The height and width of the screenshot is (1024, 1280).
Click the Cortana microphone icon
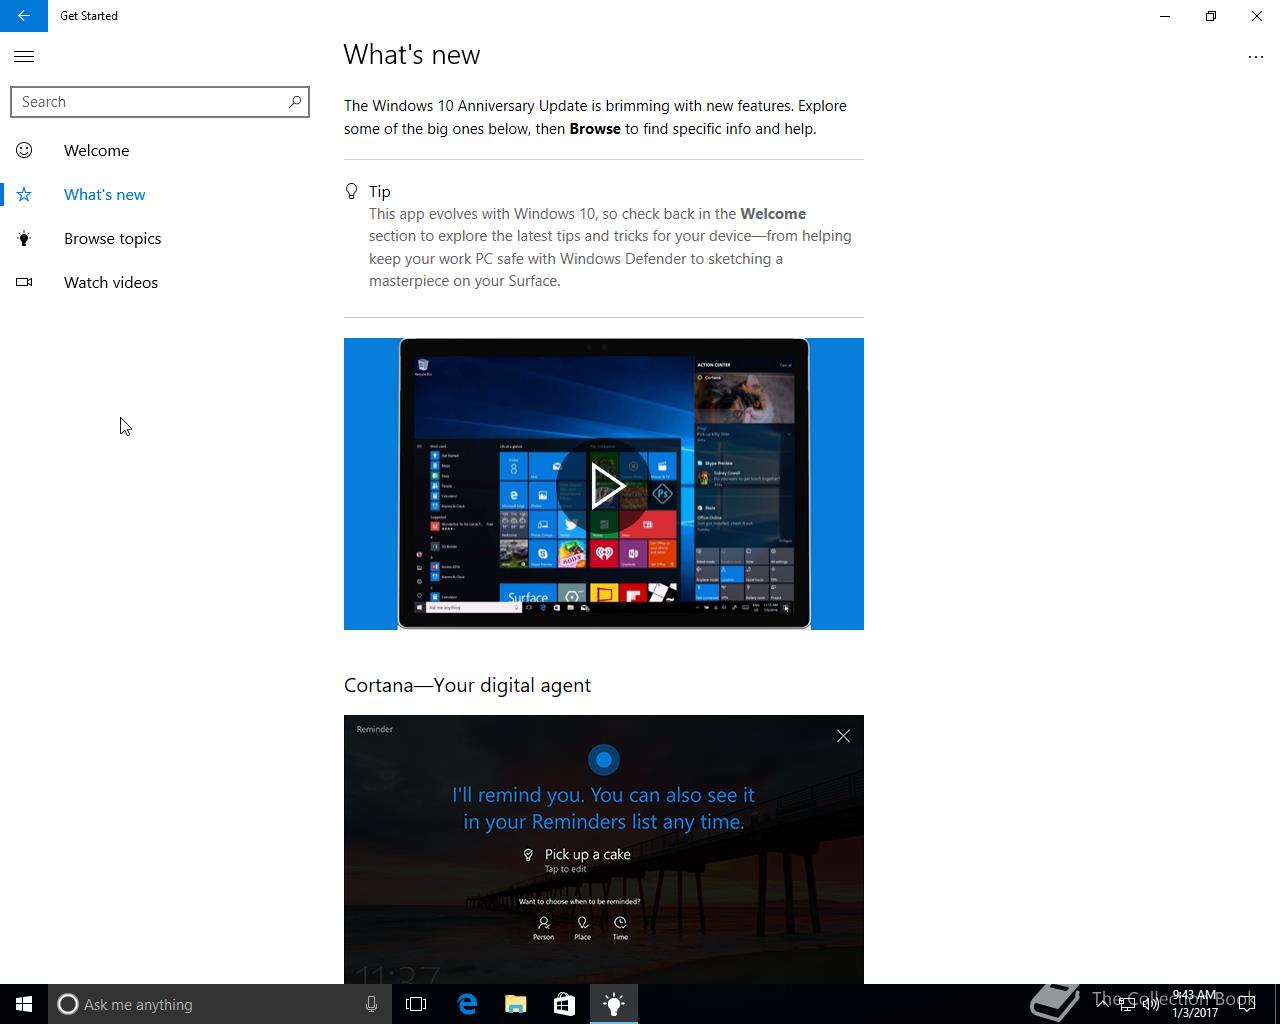(x=371, y=1004)
